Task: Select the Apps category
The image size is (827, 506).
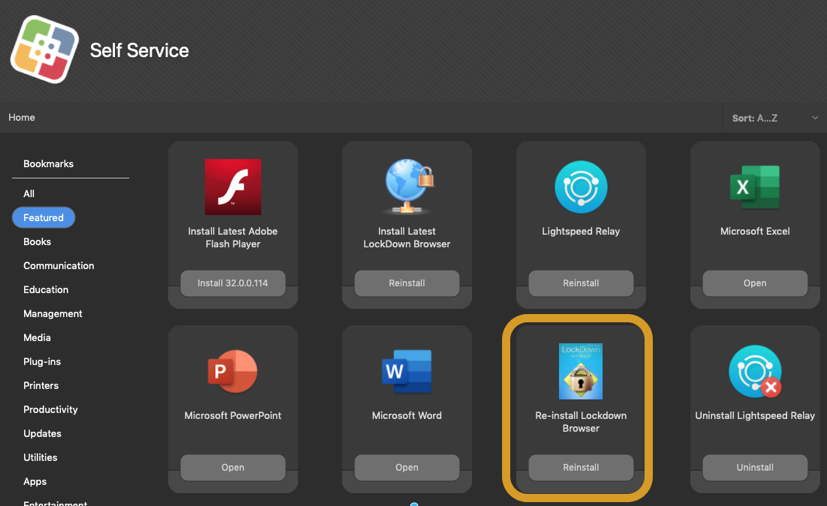Action: [x=35, y=482]
